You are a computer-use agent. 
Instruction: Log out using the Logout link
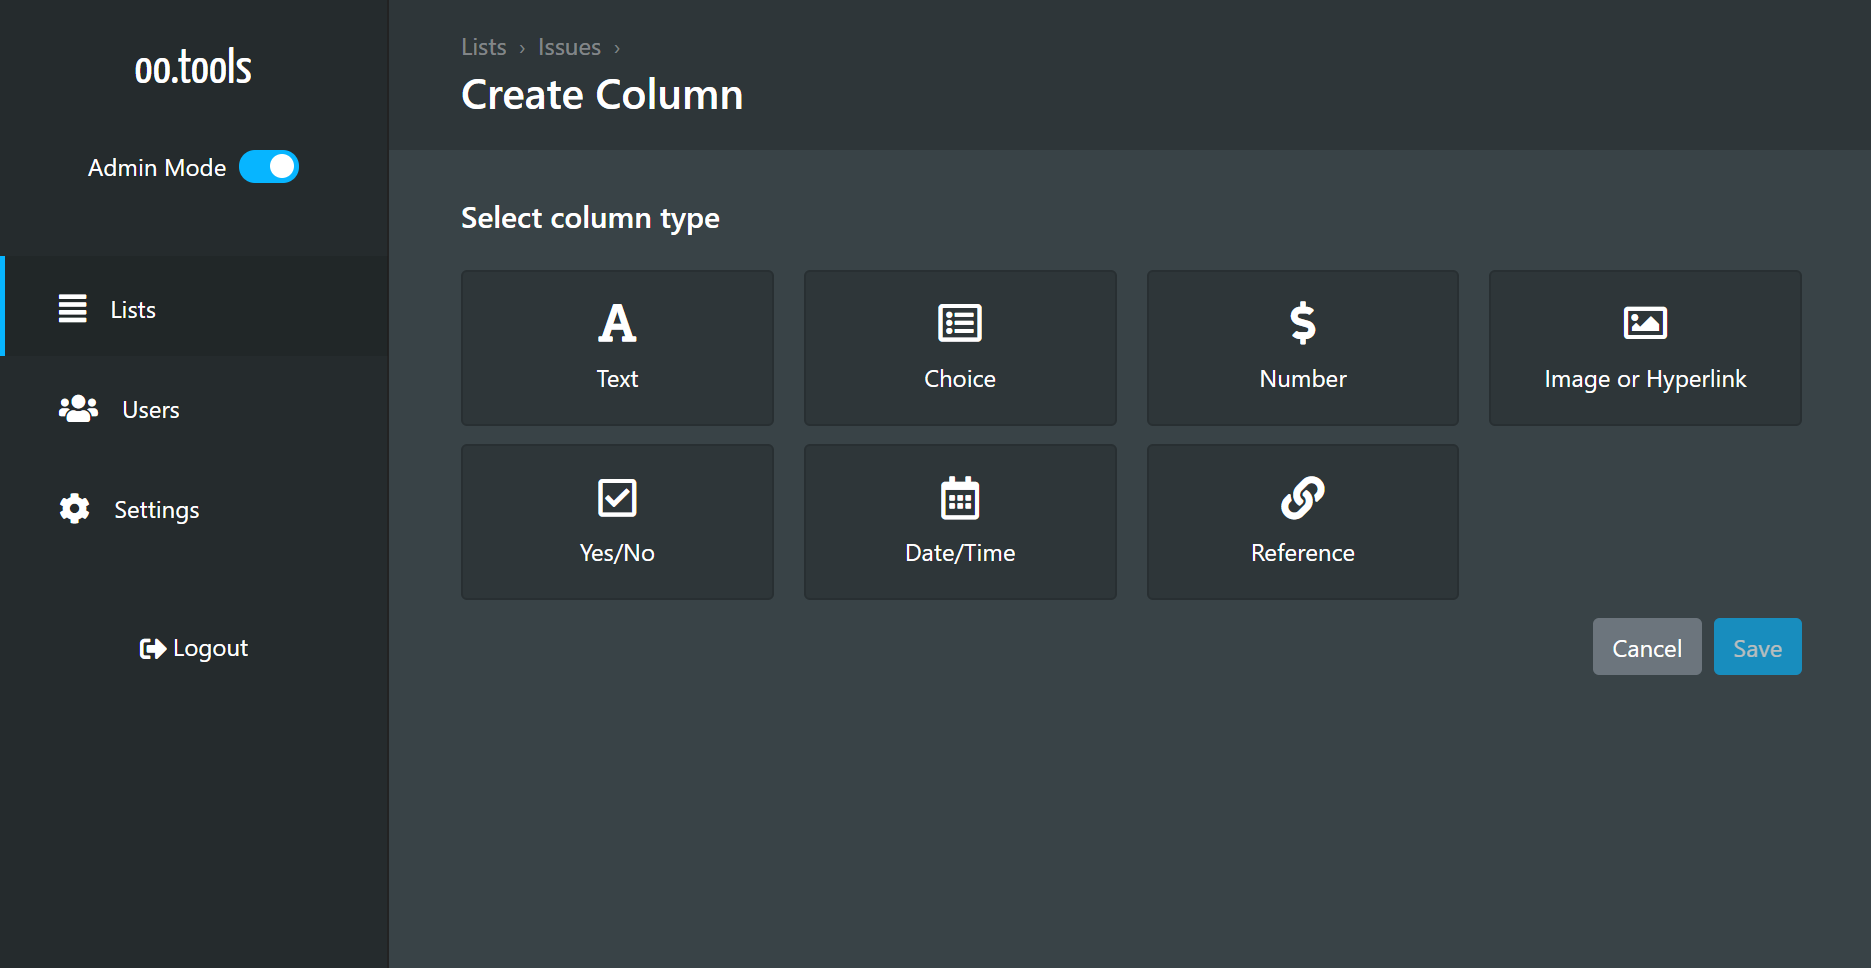(x=194, y=648)
